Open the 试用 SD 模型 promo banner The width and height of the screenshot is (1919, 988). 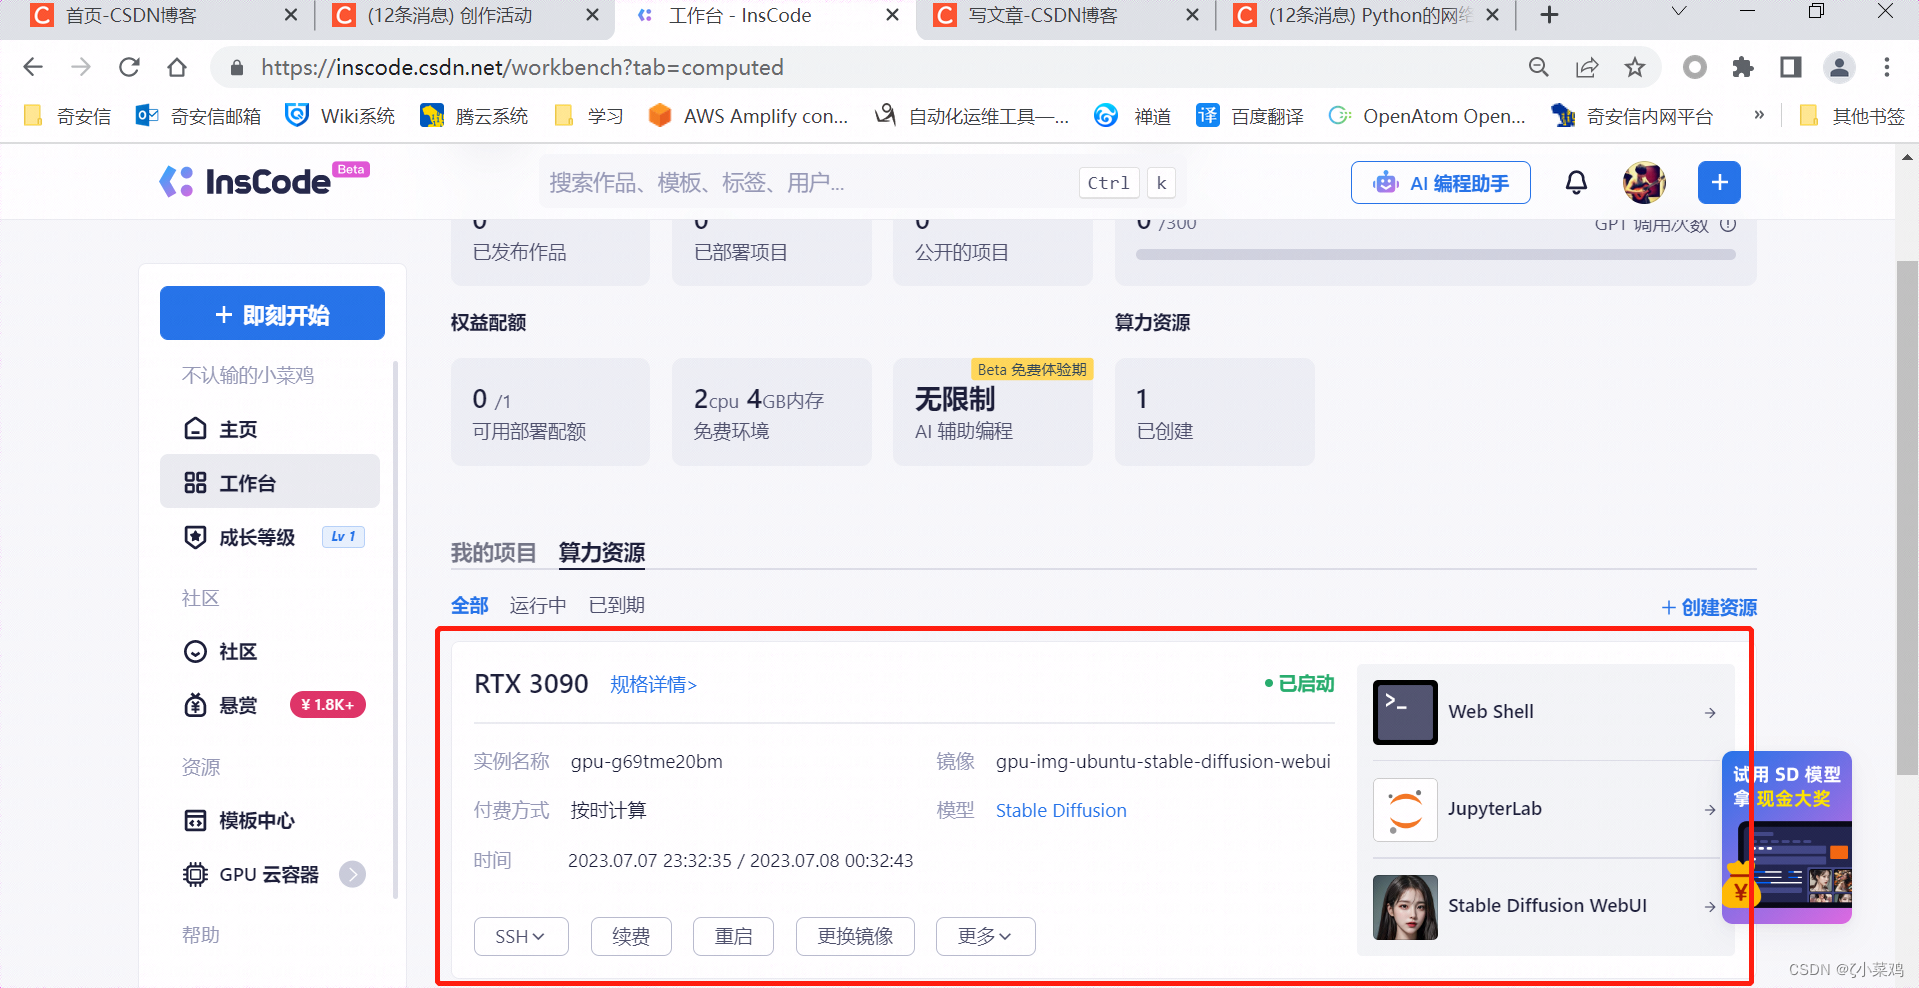pyautogui.click(x=1787, y=837)
